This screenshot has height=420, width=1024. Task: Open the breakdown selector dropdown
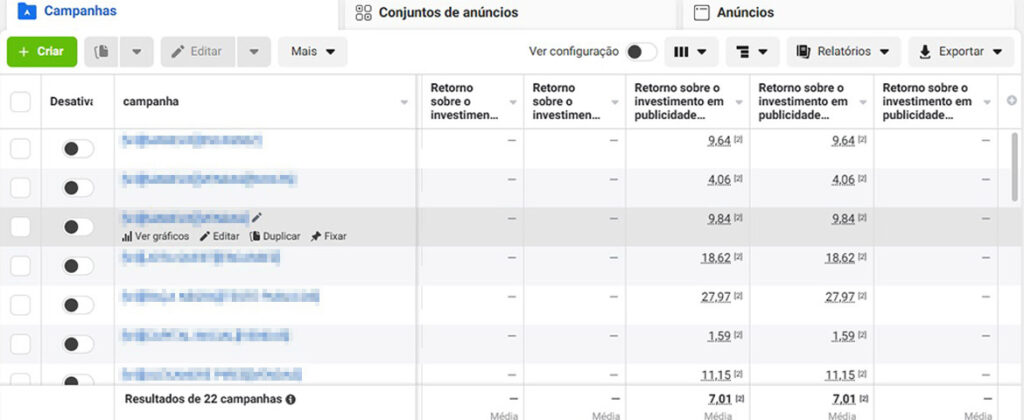coord(754,52)
